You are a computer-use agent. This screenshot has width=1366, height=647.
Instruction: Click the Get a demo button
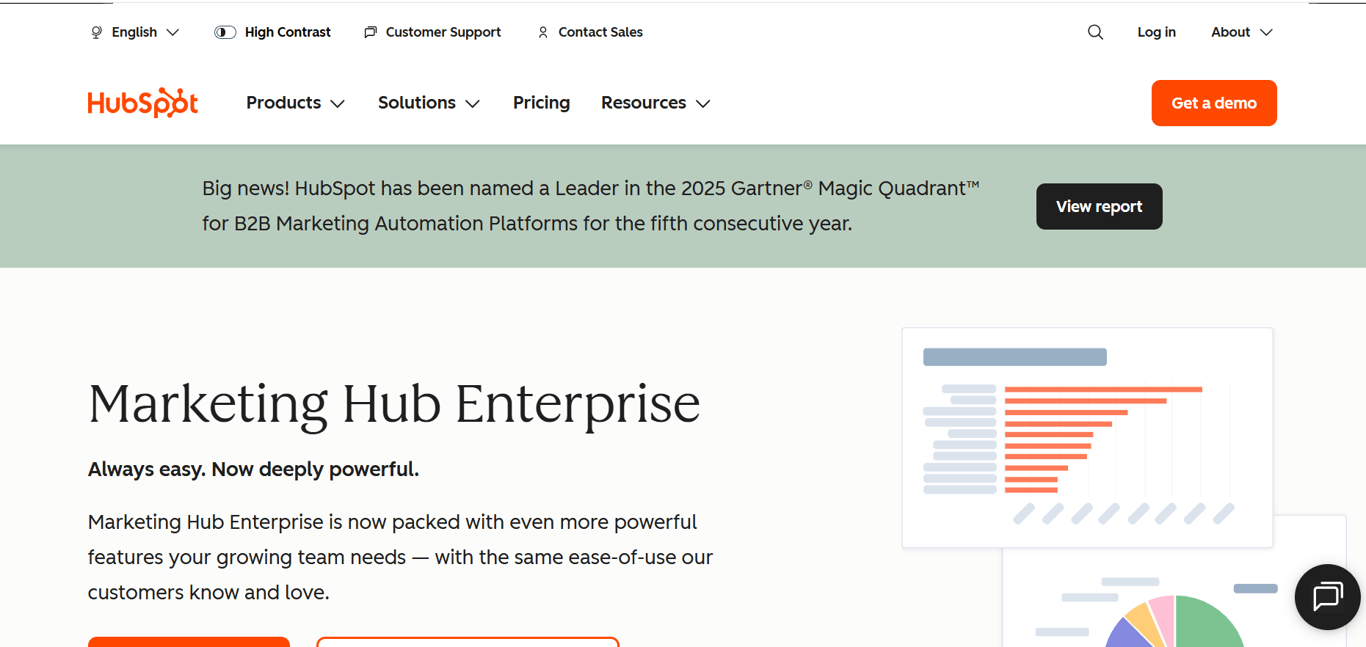click(x=1214, y=103)
